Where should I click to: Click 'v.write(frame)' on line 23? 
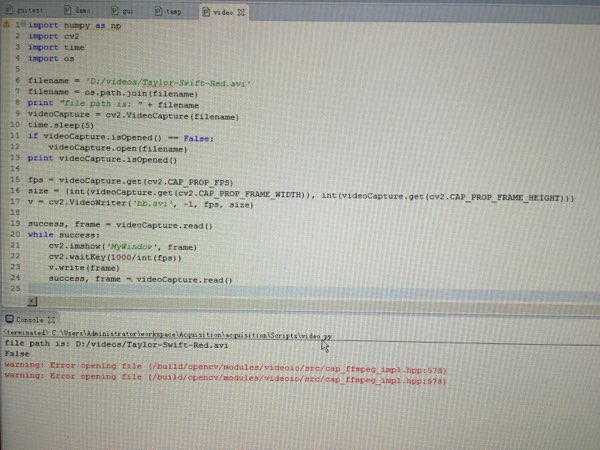click(84, 268)
